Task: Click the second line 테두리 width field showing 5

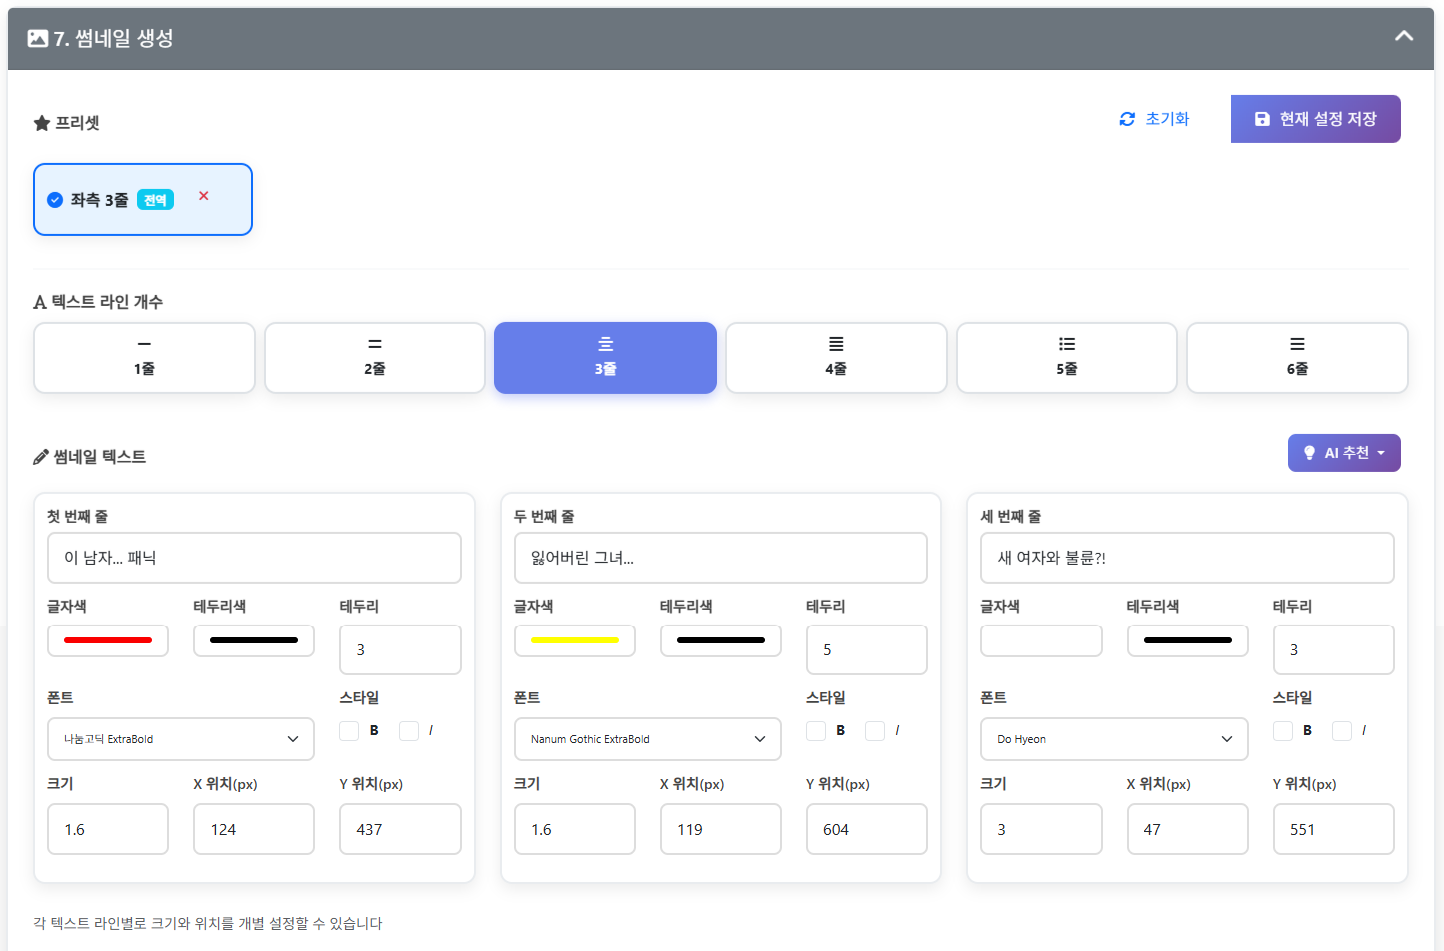Action: point(867,650)
